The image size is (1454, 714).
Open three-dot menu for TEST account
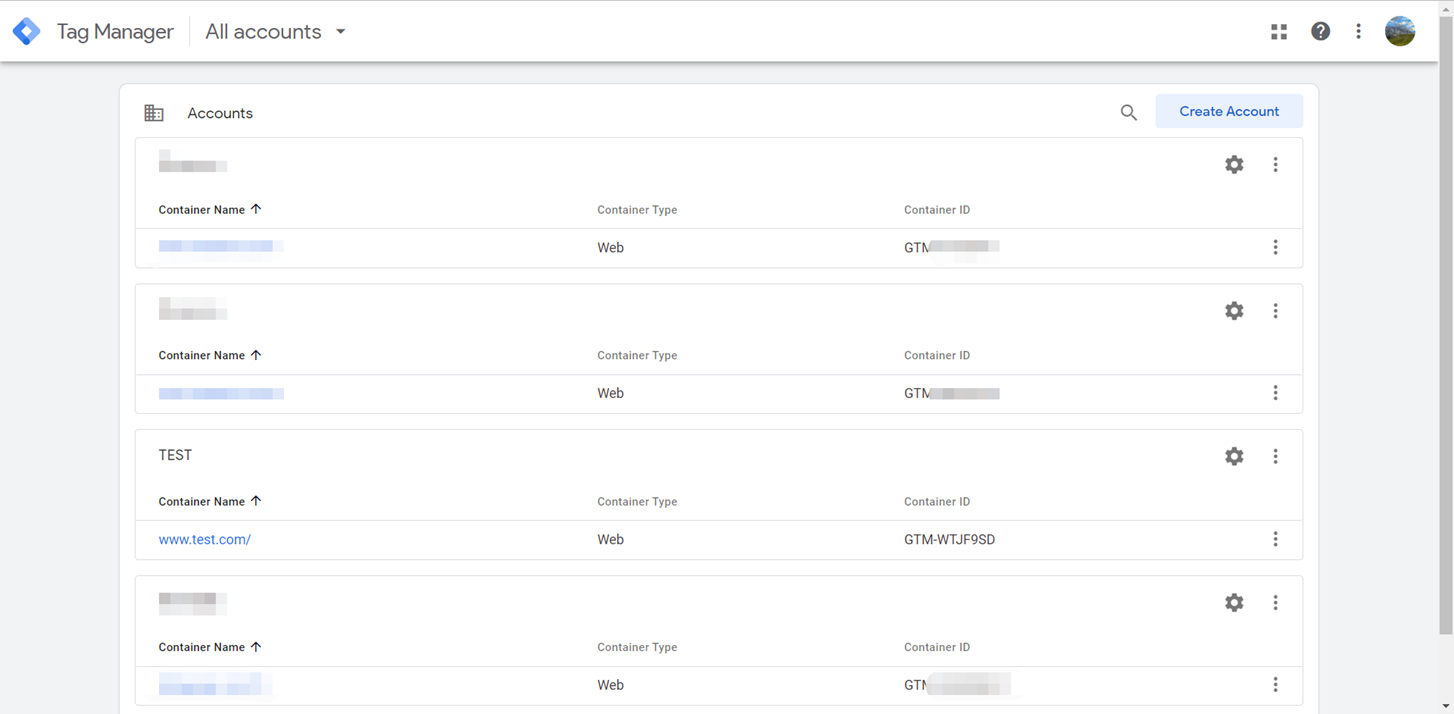1275,456
